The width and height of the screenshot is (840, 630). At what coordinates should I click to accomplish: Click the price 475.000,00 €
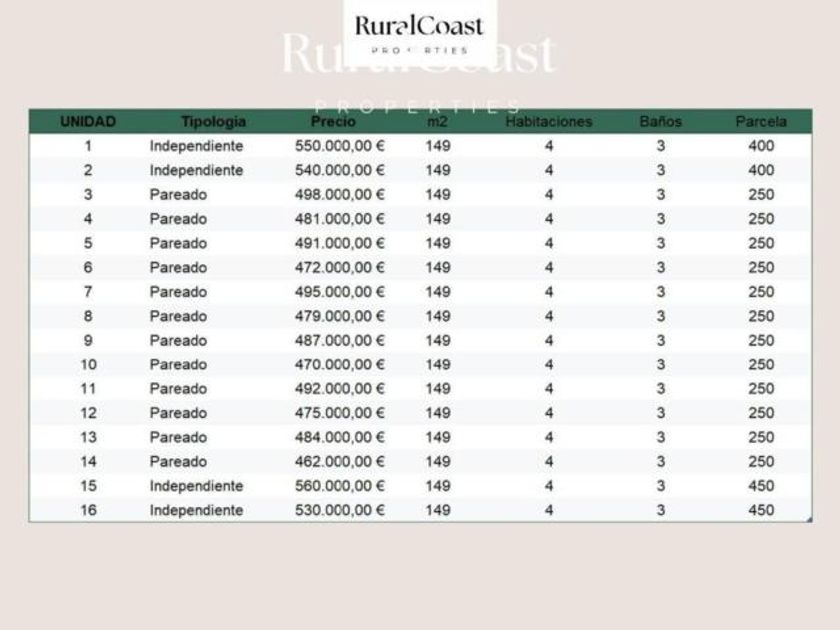340,413
